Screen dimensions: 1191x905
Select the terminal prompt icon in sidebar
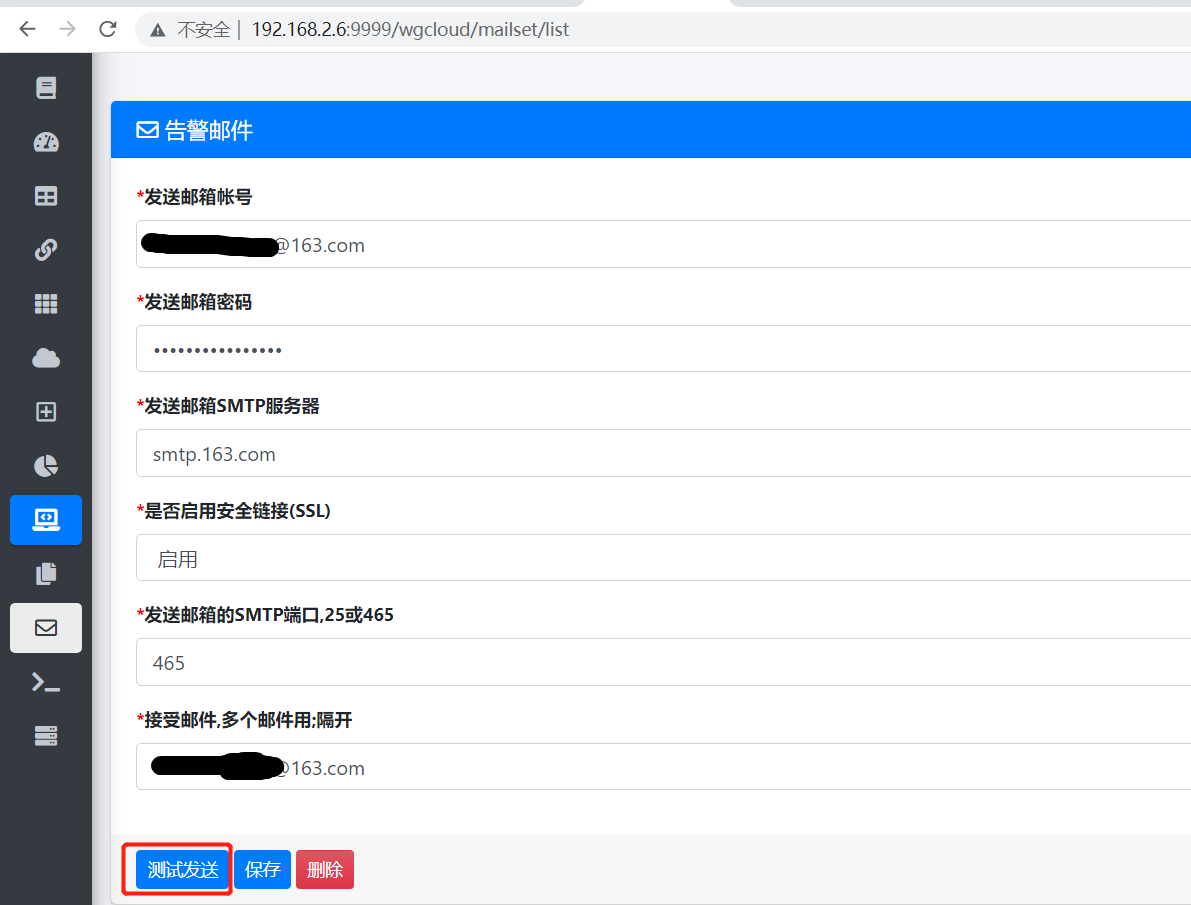tap(46, 681)
